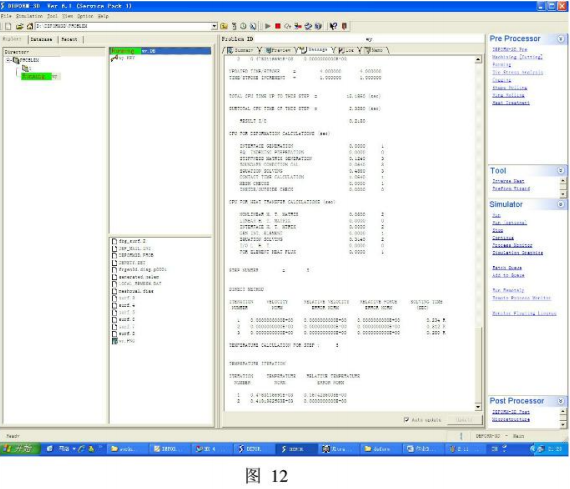The width and height of the screenshot is (570, 489).
Task: Click the Tool panel scroll down arrow
Action: pos(563,195)
